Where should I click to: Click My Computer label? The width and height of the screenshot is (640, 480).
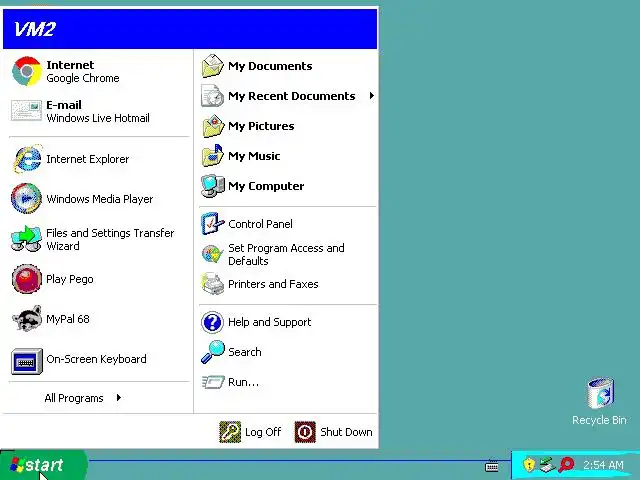[x=266, y=186]
